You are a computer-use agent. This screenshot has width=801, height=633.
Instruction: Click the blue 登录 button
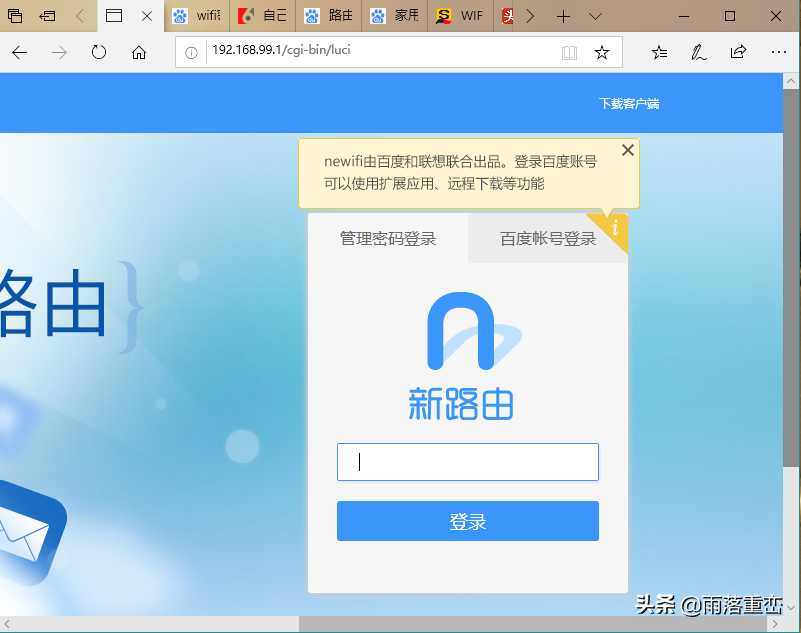[x=468, y=521]
